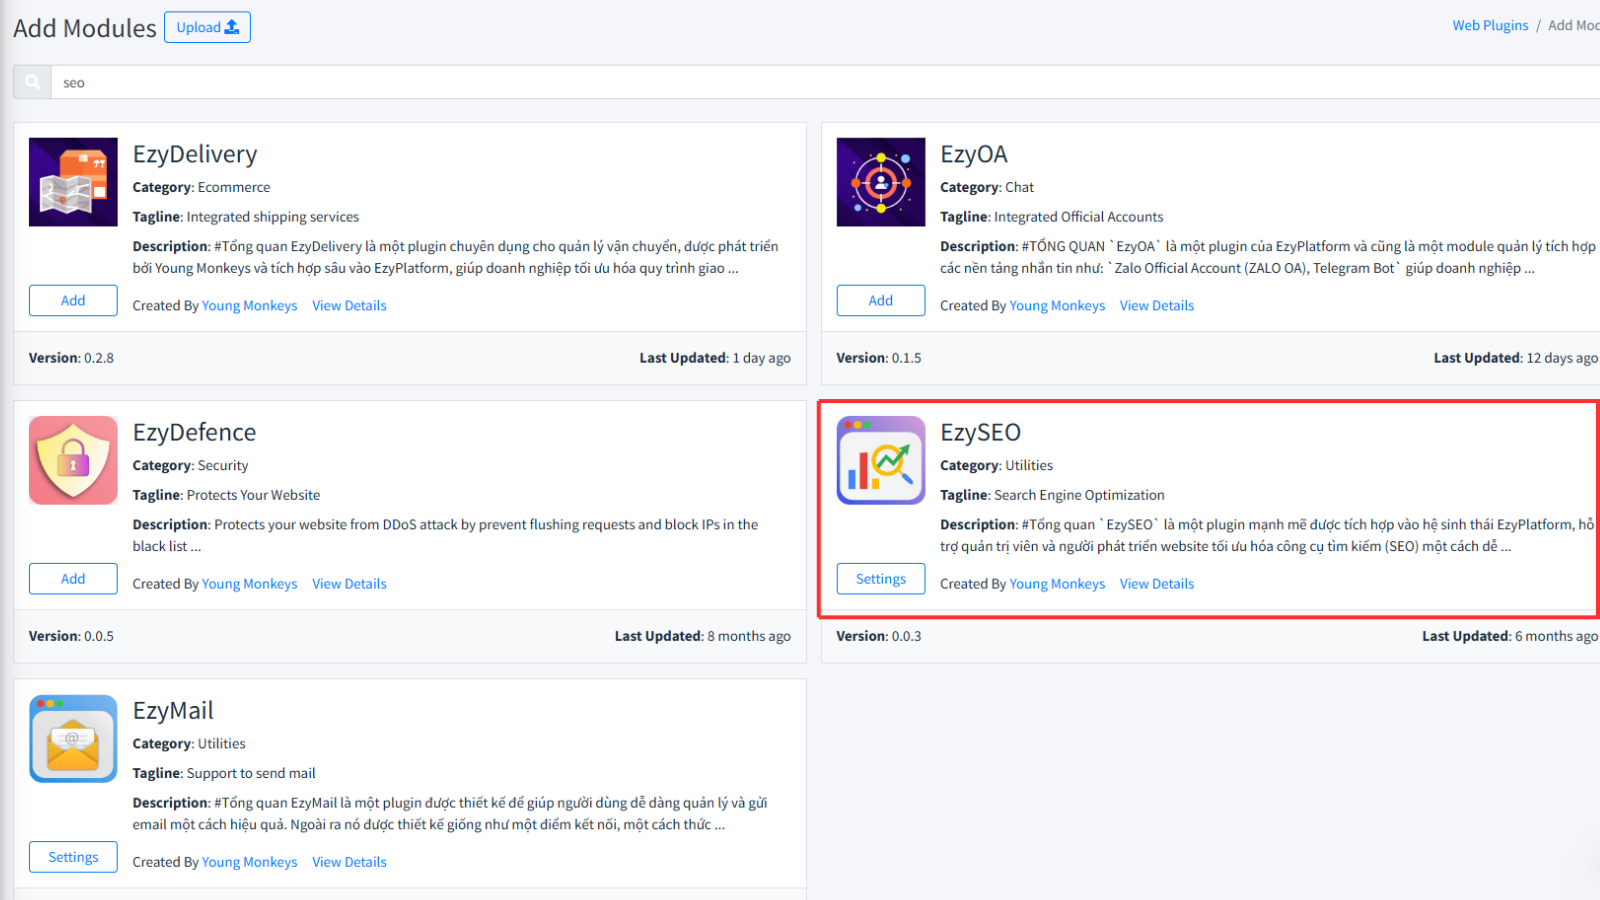
Task: Click 'Category: Security' text
Action: click(x=190, y=465)
